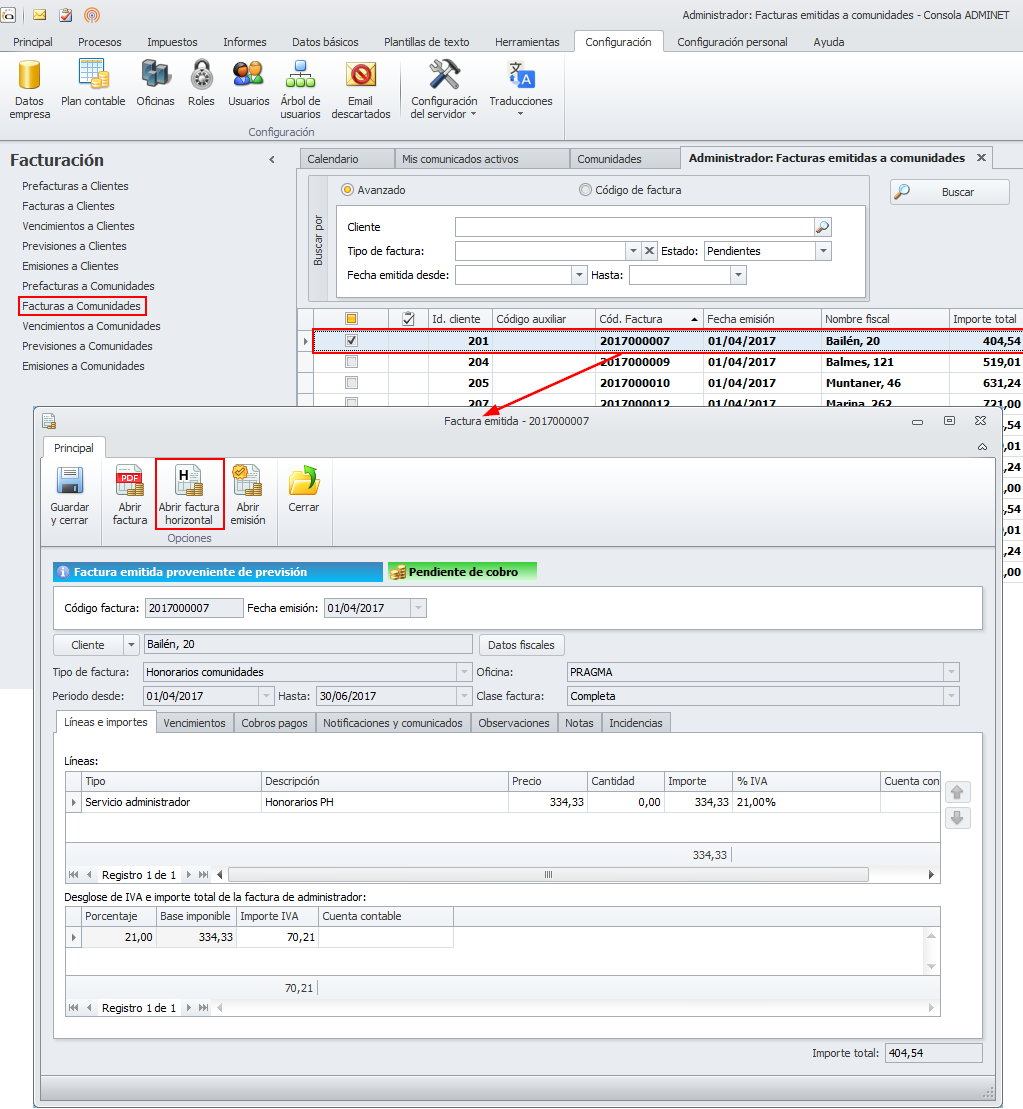
Task: Open Email descartados icon
Action: point(360,76)
